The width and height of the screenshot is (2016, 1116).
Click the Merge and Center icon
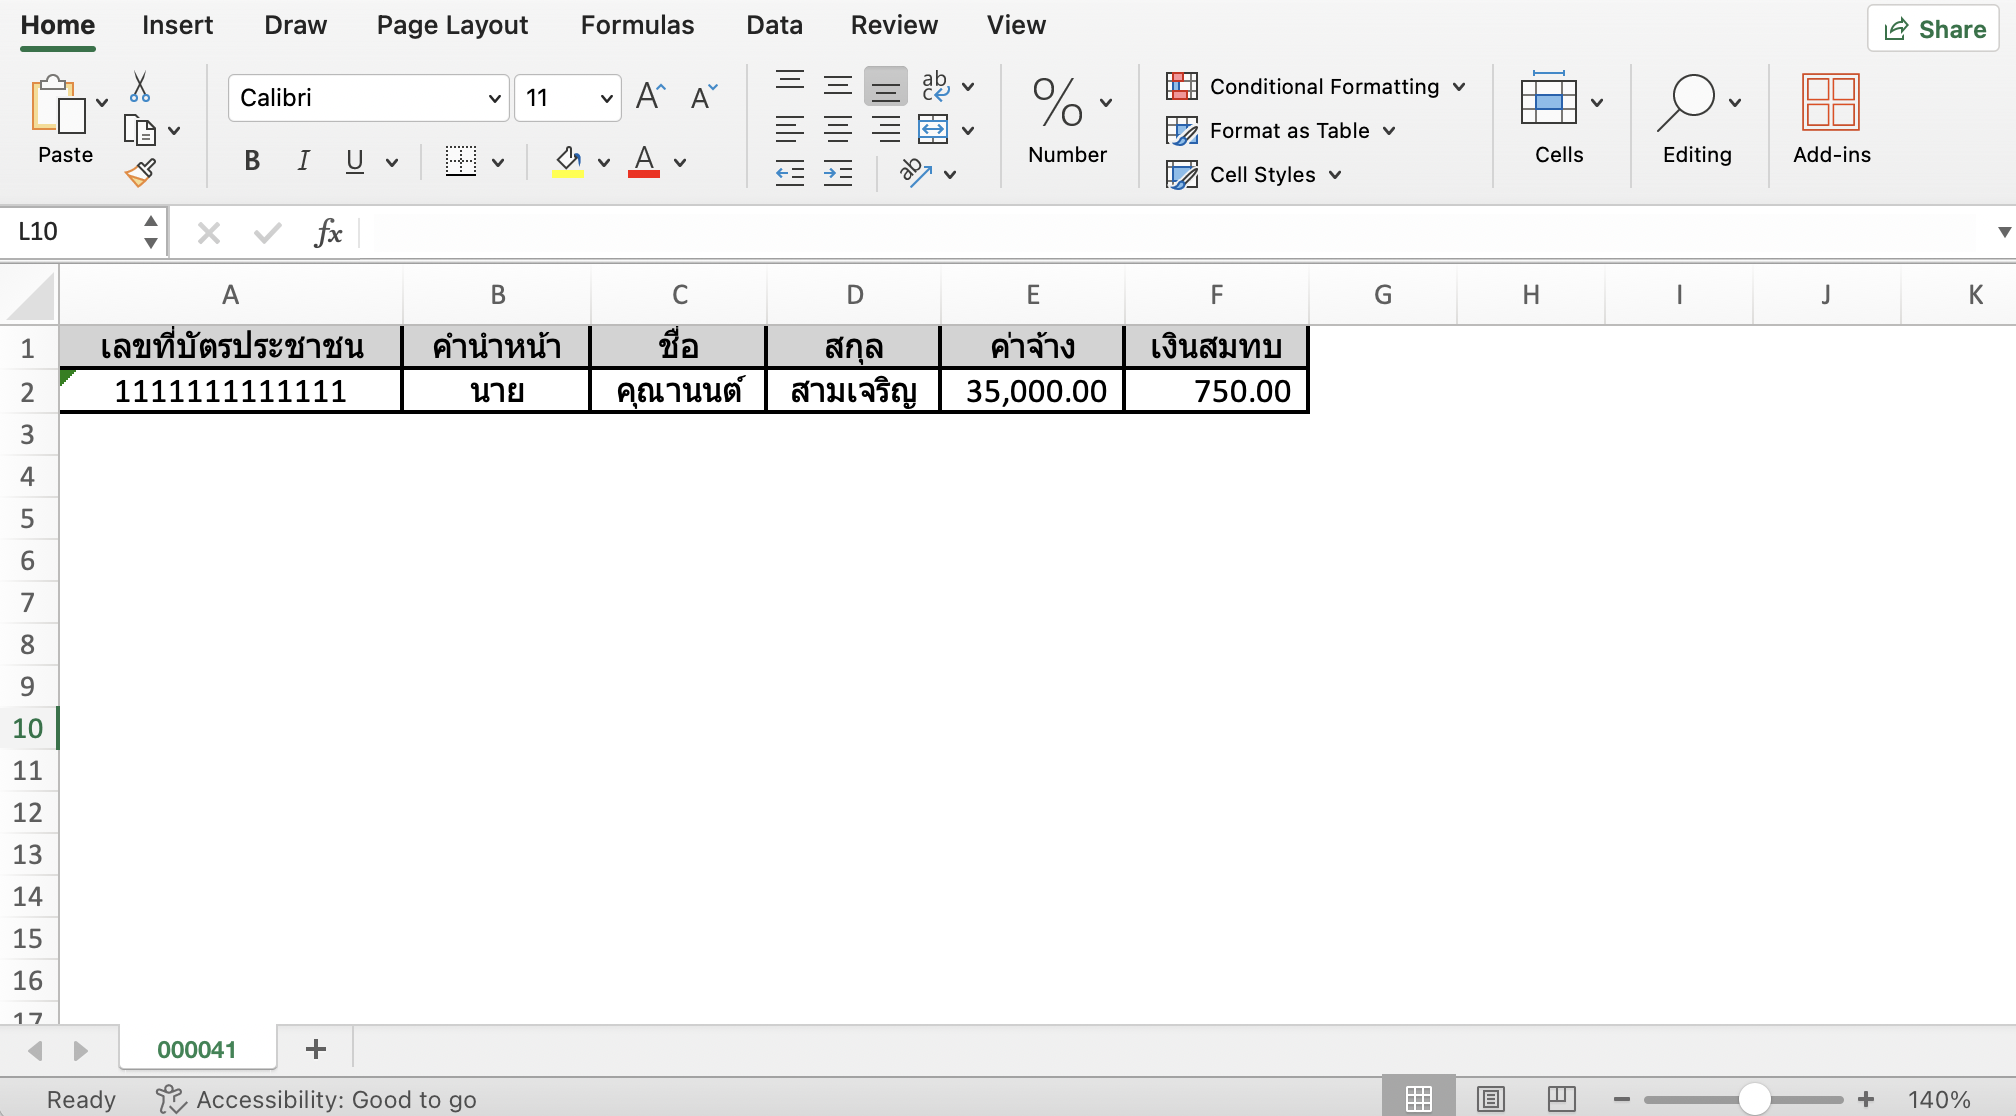(933, 130)
